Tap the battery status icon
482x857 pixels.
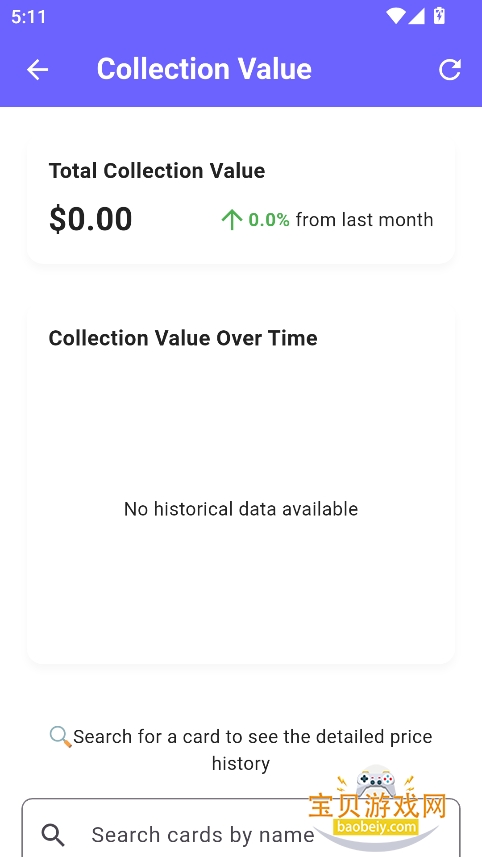tap(439, 16)
